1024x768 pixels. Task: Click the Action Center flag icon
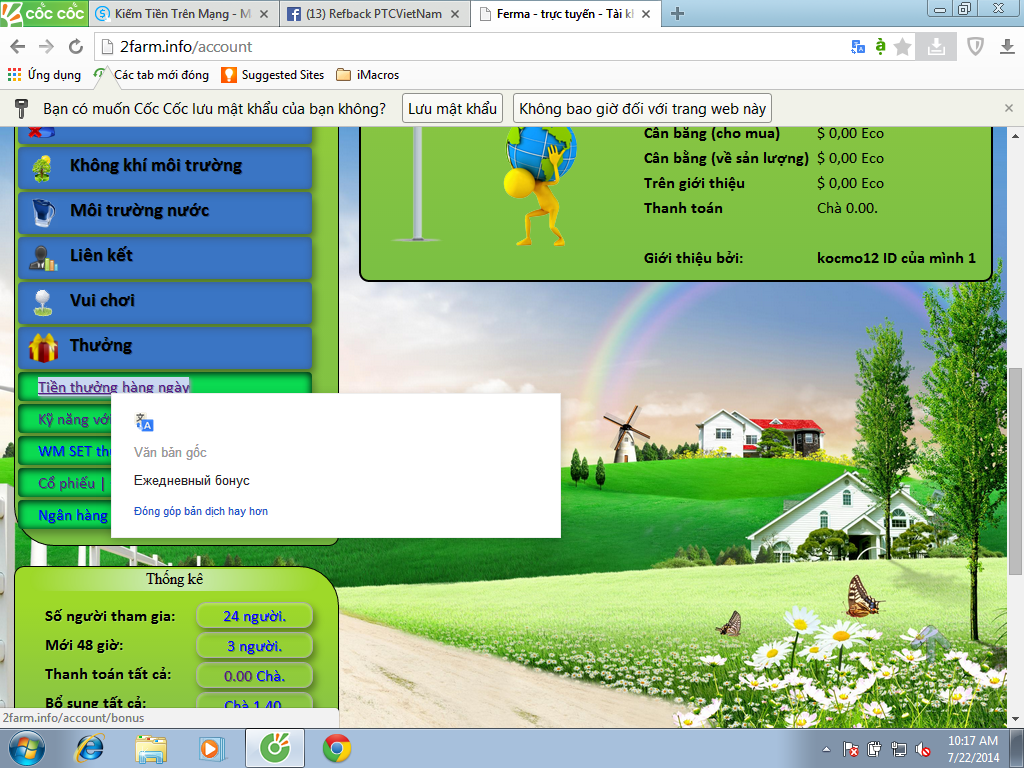[x=850, y=749]
